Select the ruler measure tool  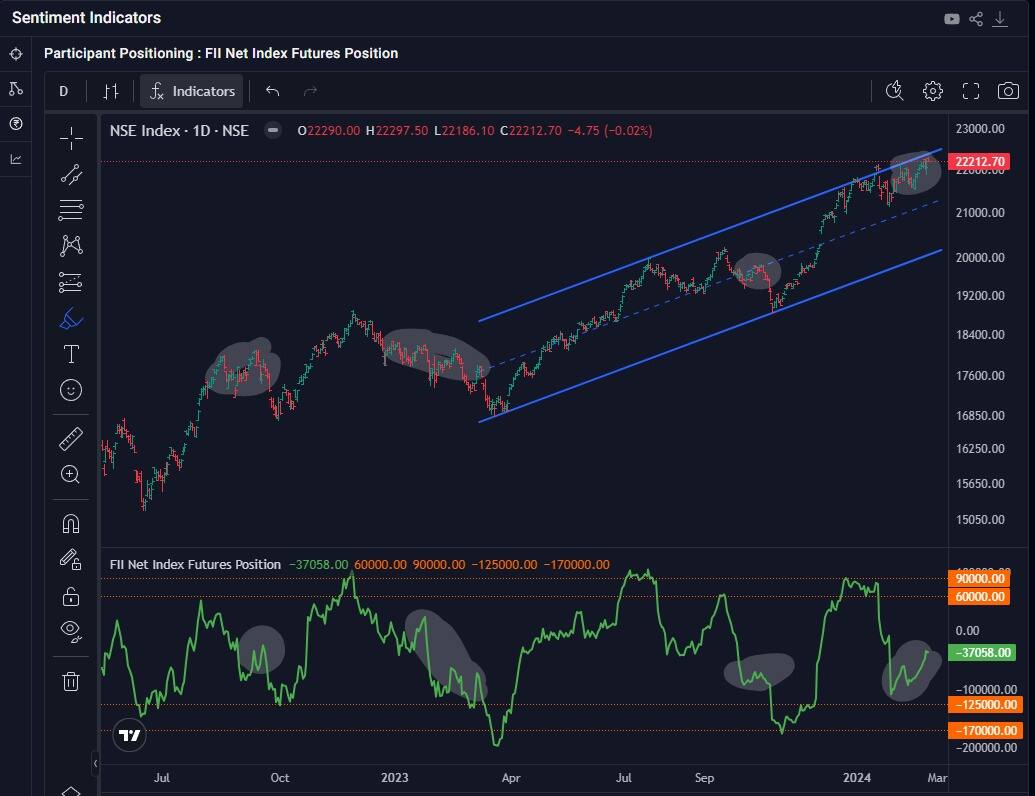(x=71, y=438)
